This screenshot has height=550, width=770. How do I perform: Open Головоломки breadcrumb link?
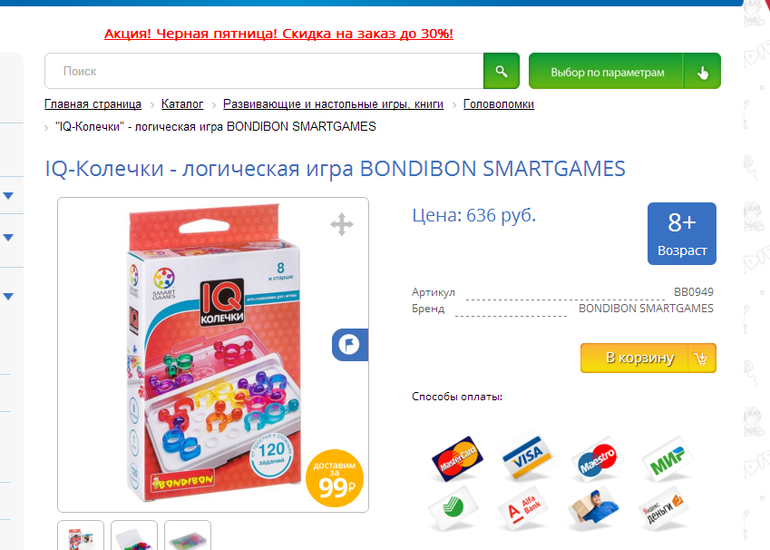[x=498, y=104]
